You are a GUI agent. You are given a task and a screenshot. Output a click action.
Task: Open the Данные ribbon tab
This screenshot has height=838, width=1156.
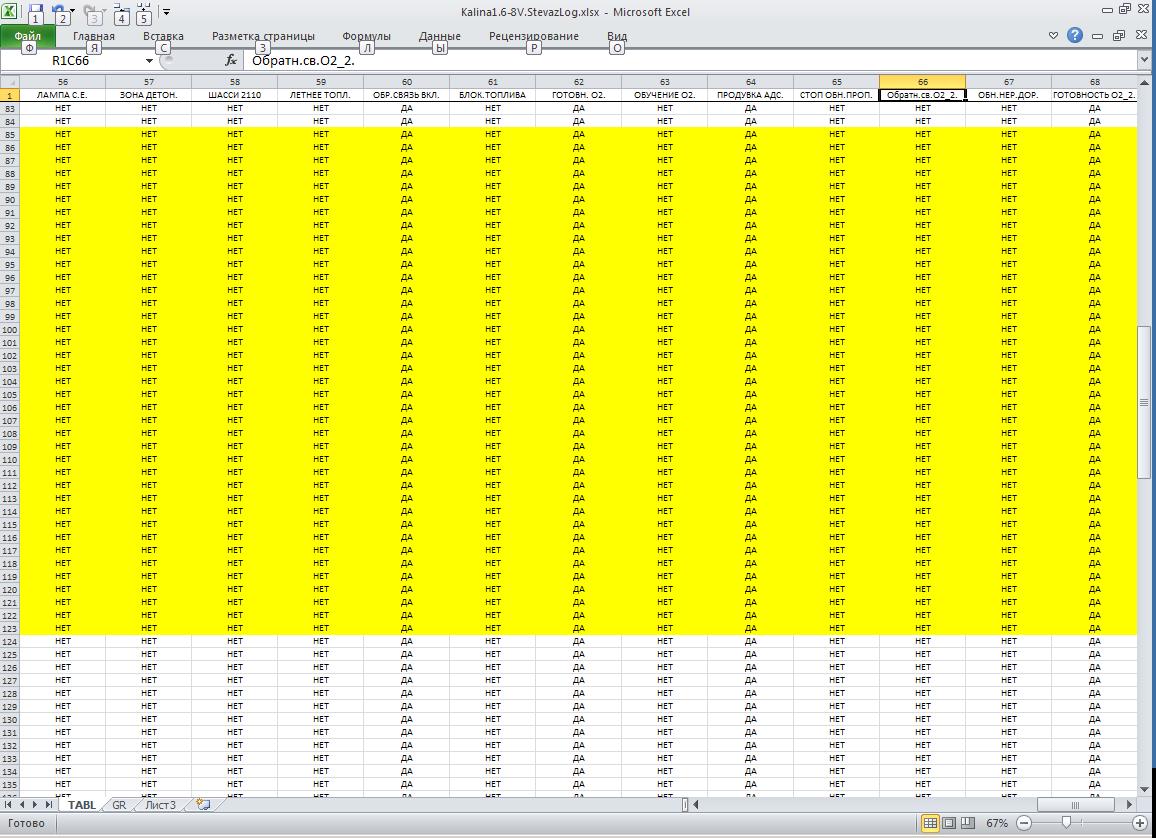tap(440, 36)
